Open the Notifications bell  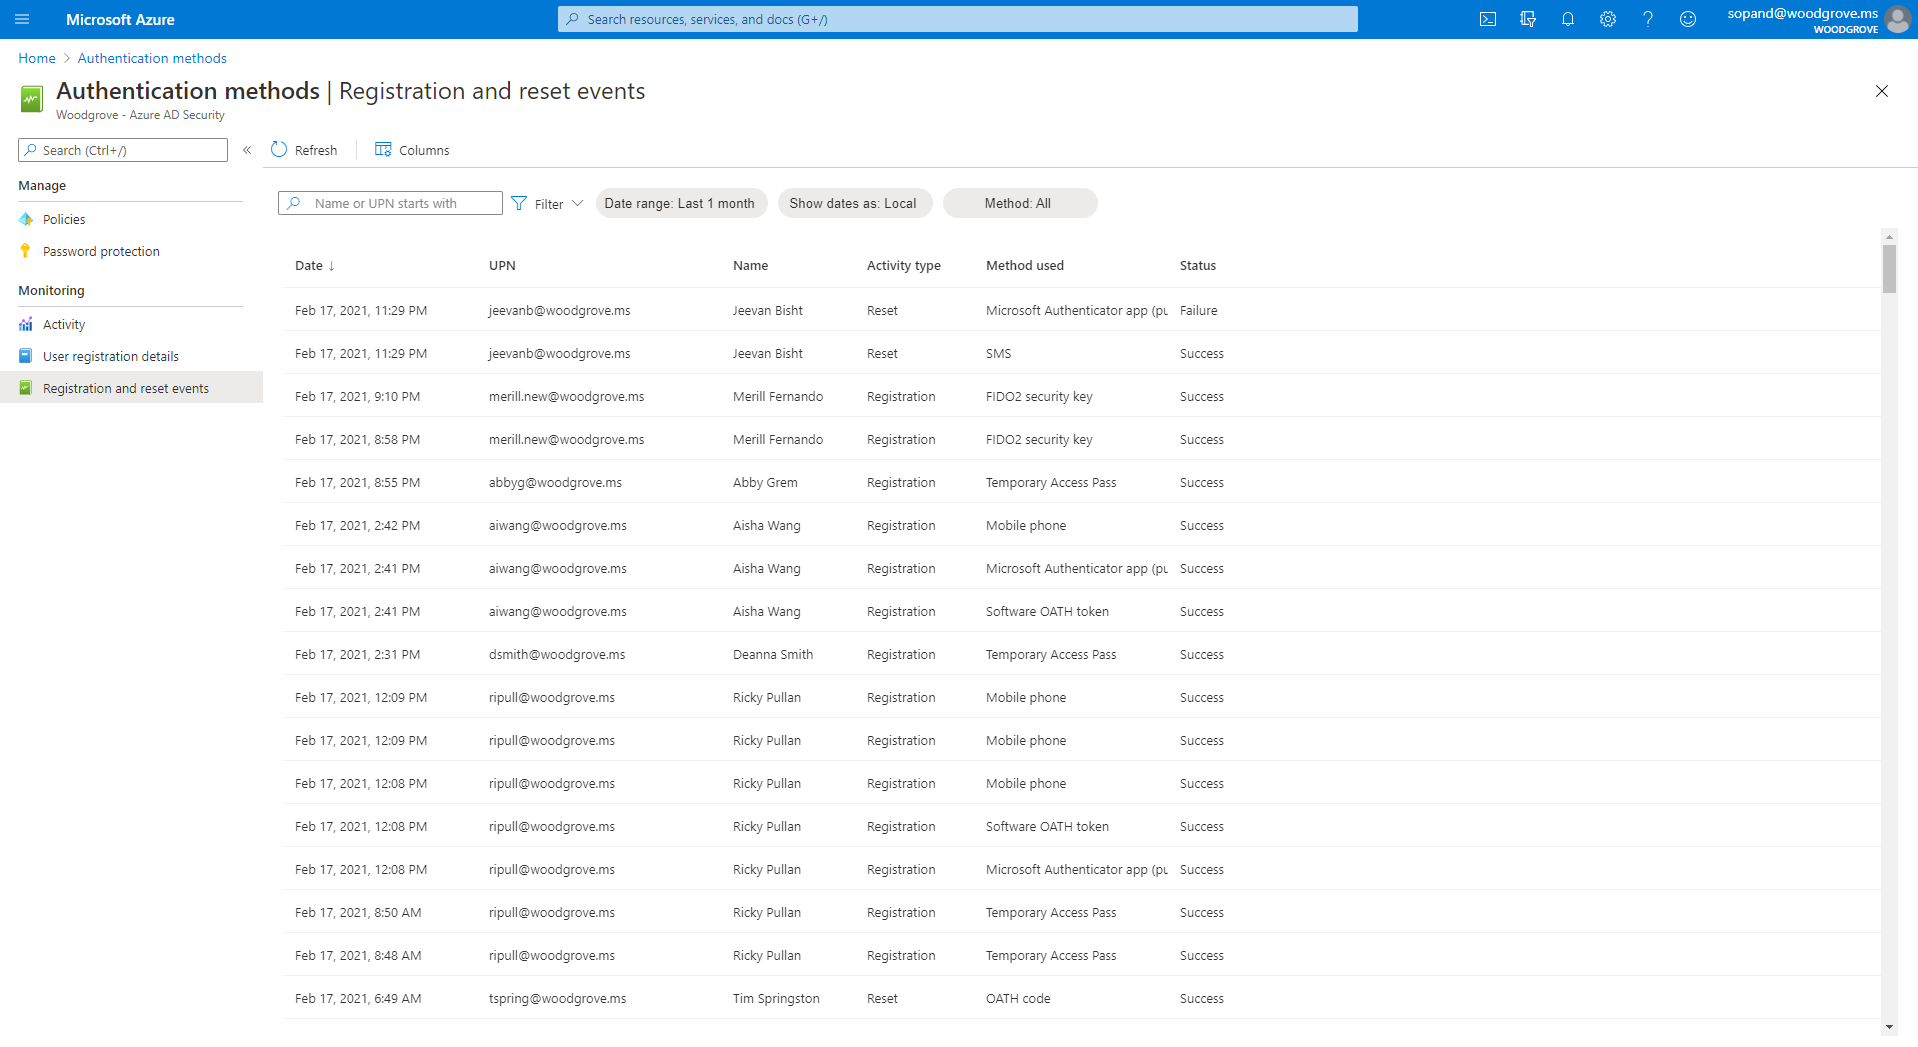coord(1567,19)
